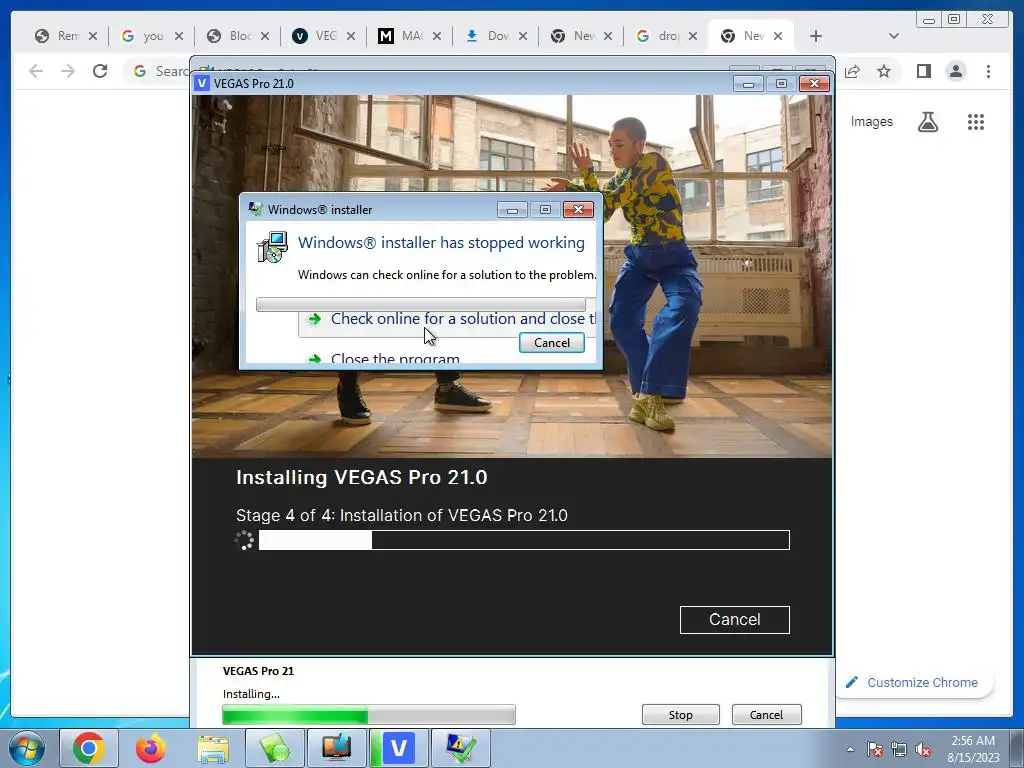
Task: Go back in Chrome
Action: pyautogui.click(x=36, y=71)
